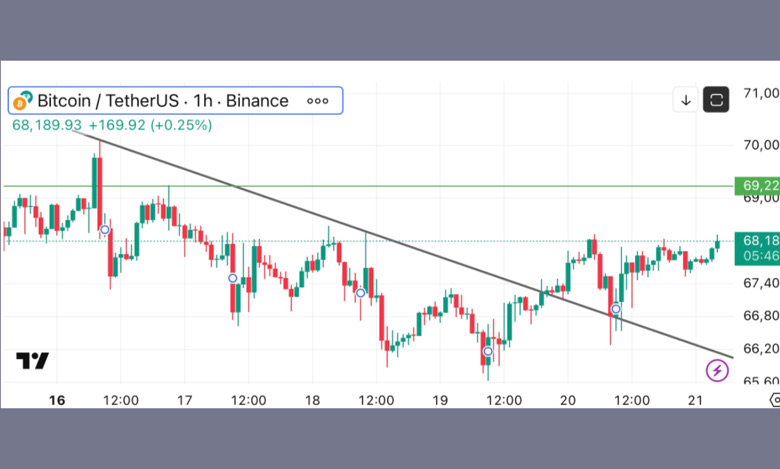This screenshot has height=469, width=780.
Task: Open the three-dot more menu beside Binance
Action: 317,100
